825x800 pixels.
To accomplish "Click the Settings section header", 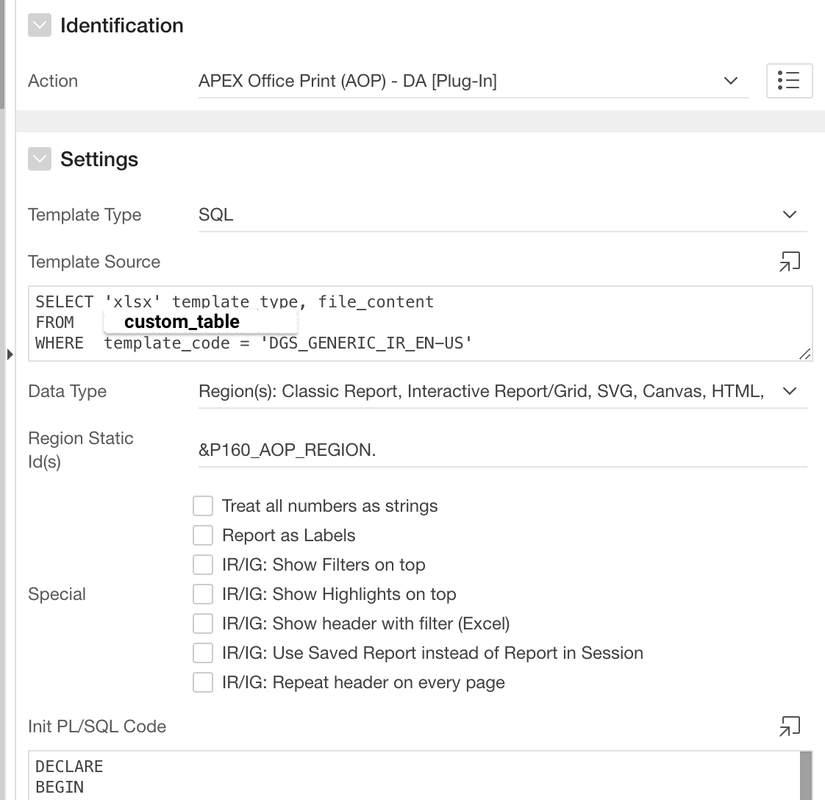I will click(x=100, y=158).
